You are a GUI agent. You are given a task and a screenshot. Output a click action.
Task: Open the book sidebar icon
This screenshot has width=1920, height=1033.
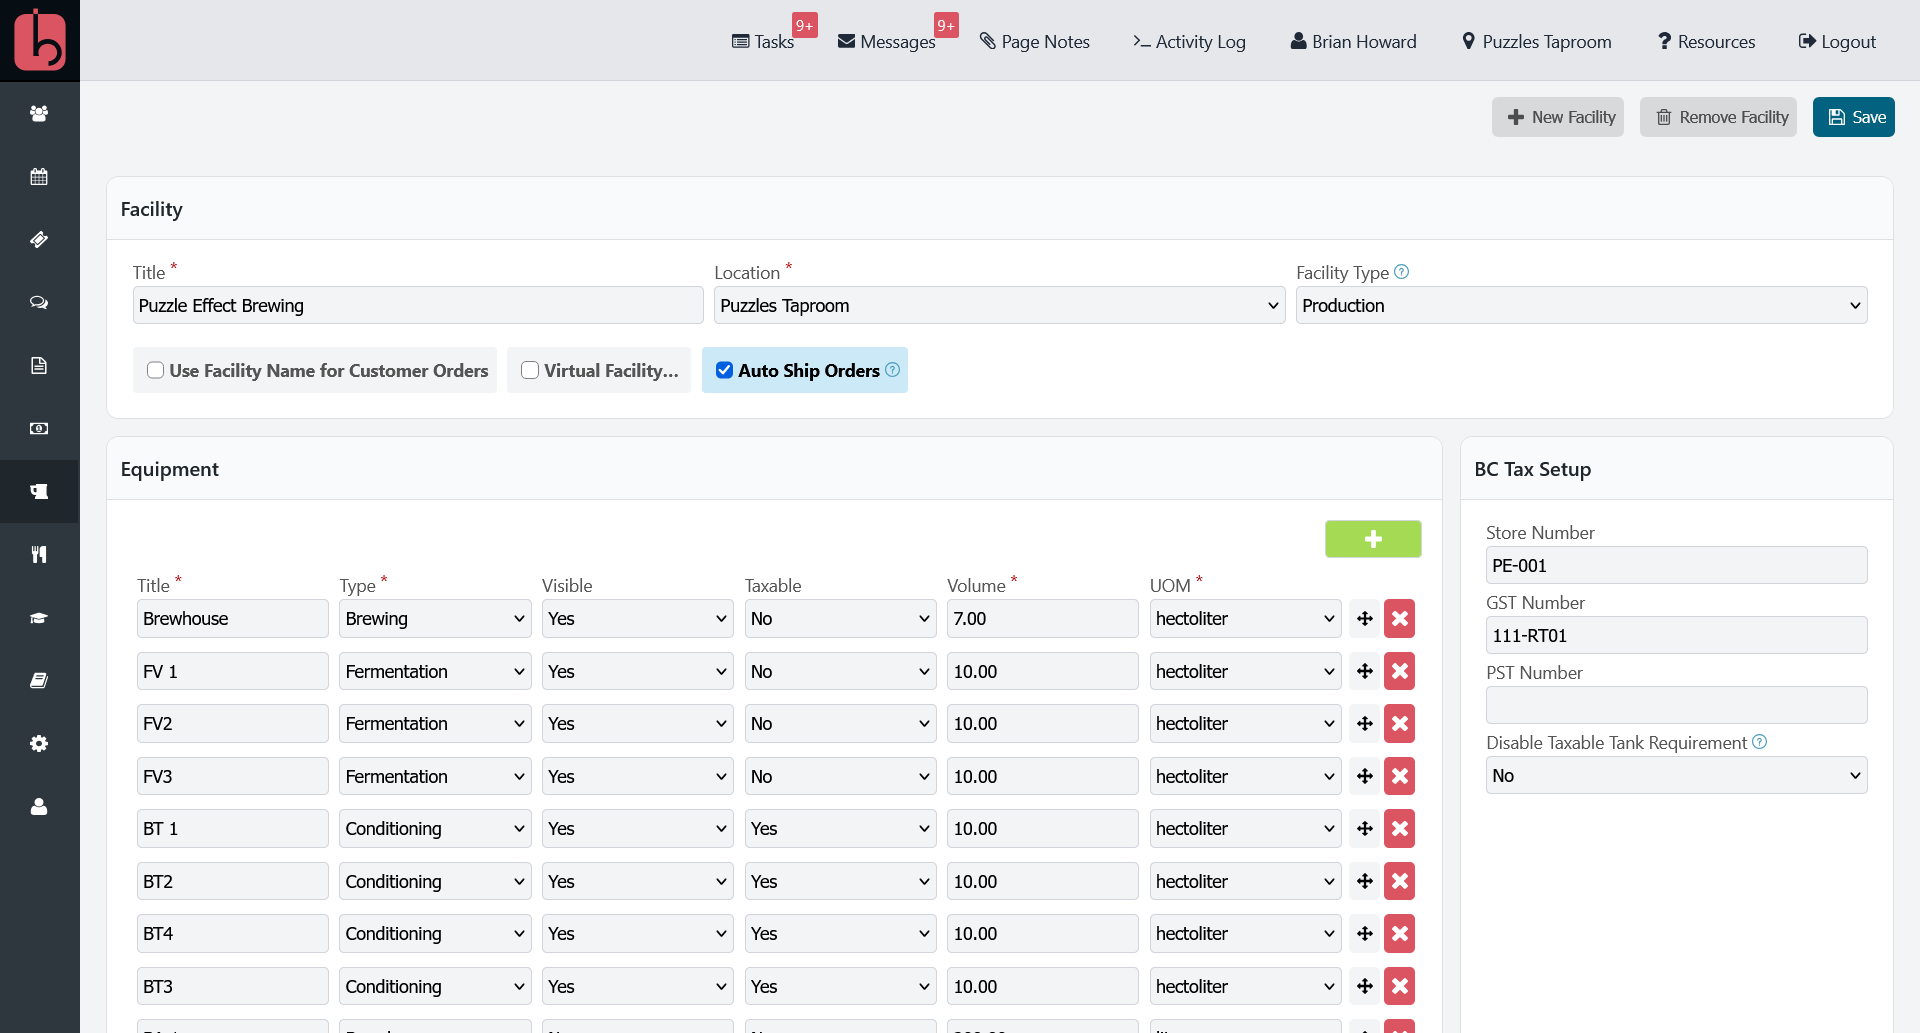pos(39,681)
